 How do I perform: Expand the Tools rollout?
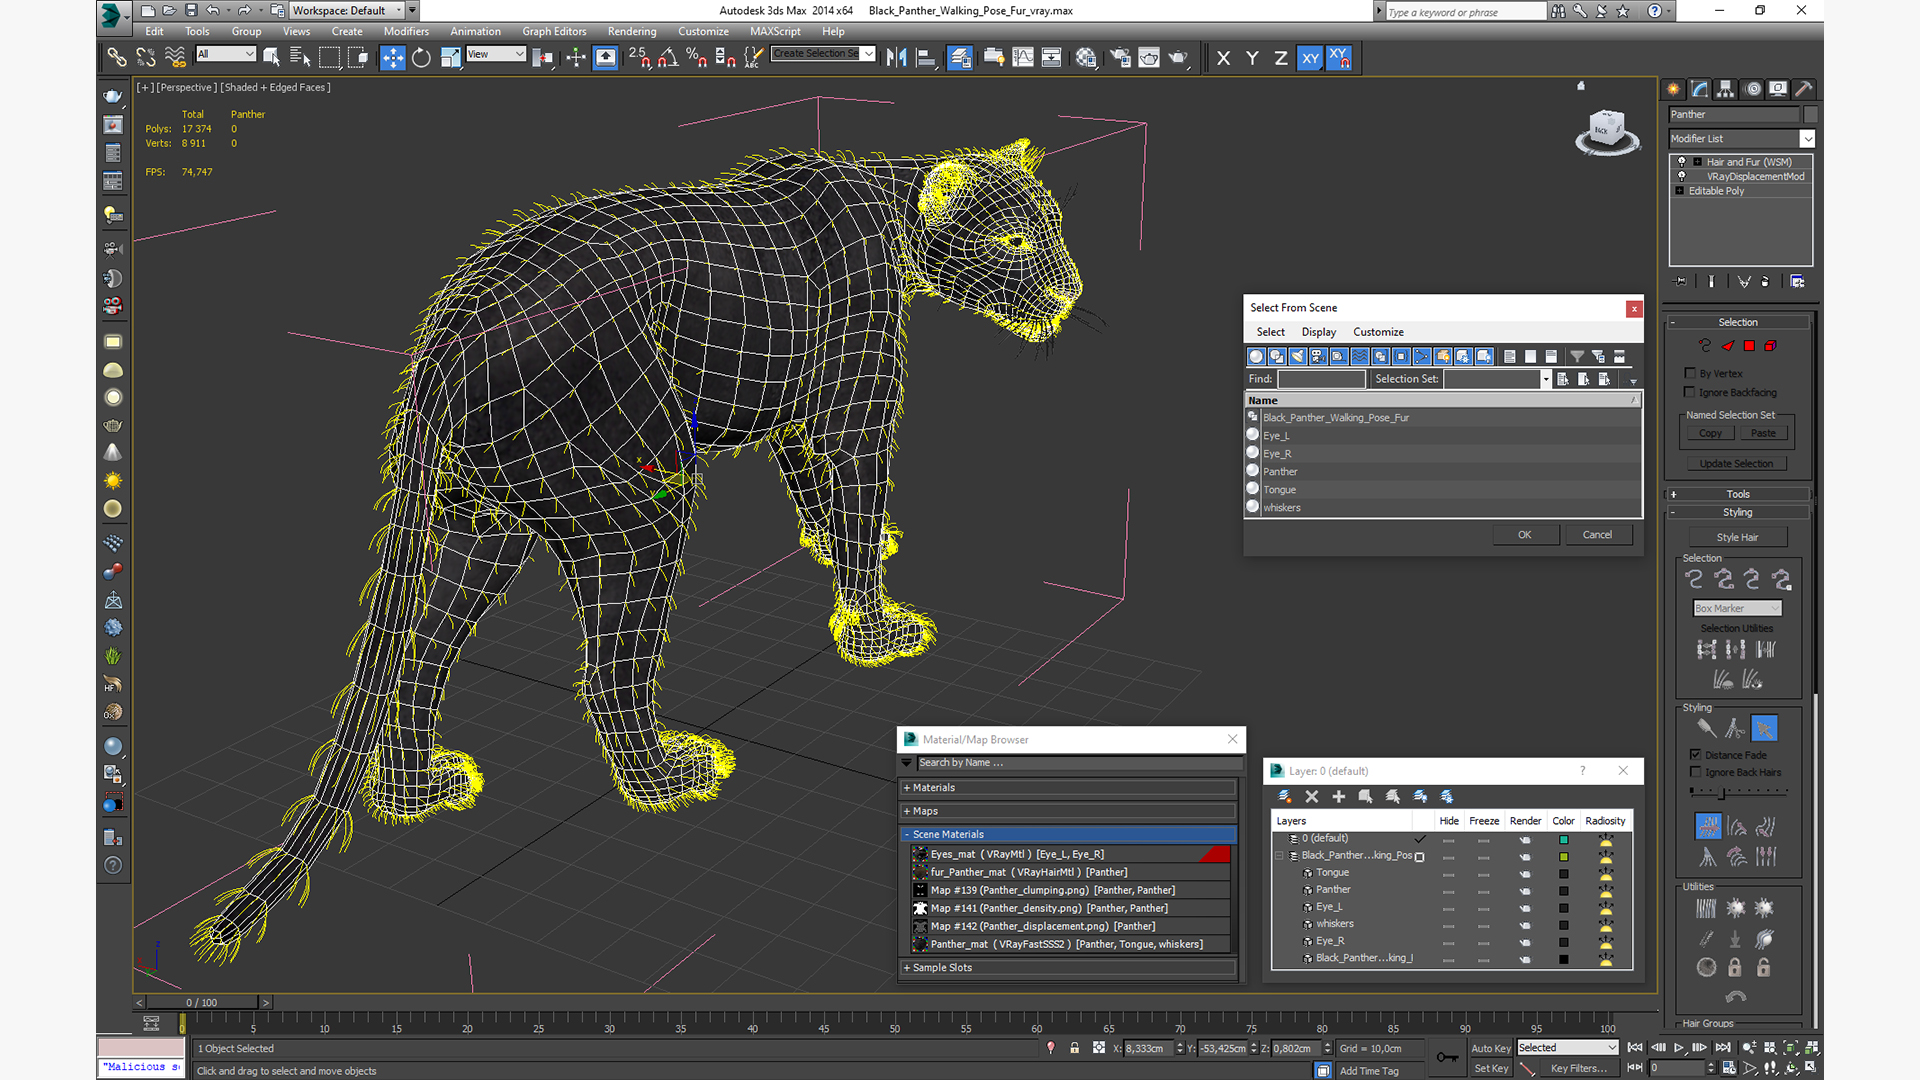coord(1738,494)
